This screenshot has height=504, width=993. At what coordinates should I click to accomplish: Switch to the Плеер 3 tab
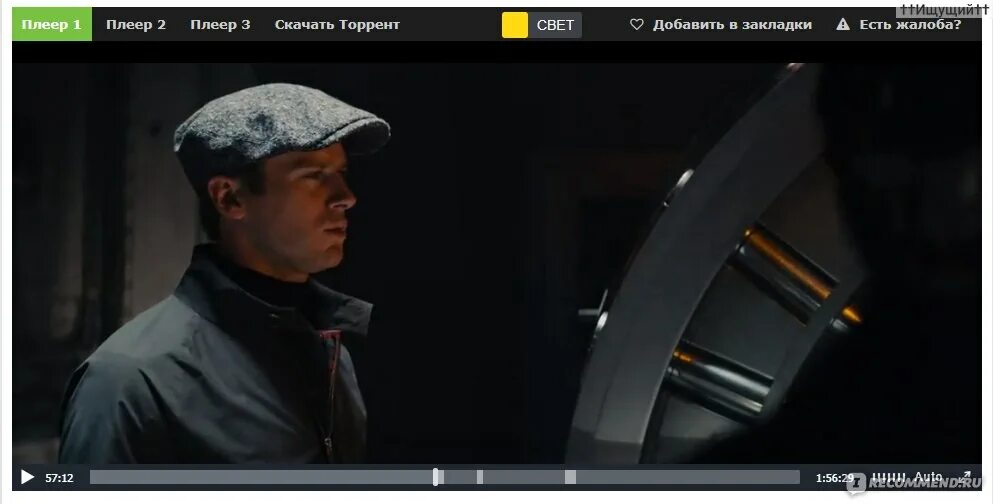pos(220,25)
